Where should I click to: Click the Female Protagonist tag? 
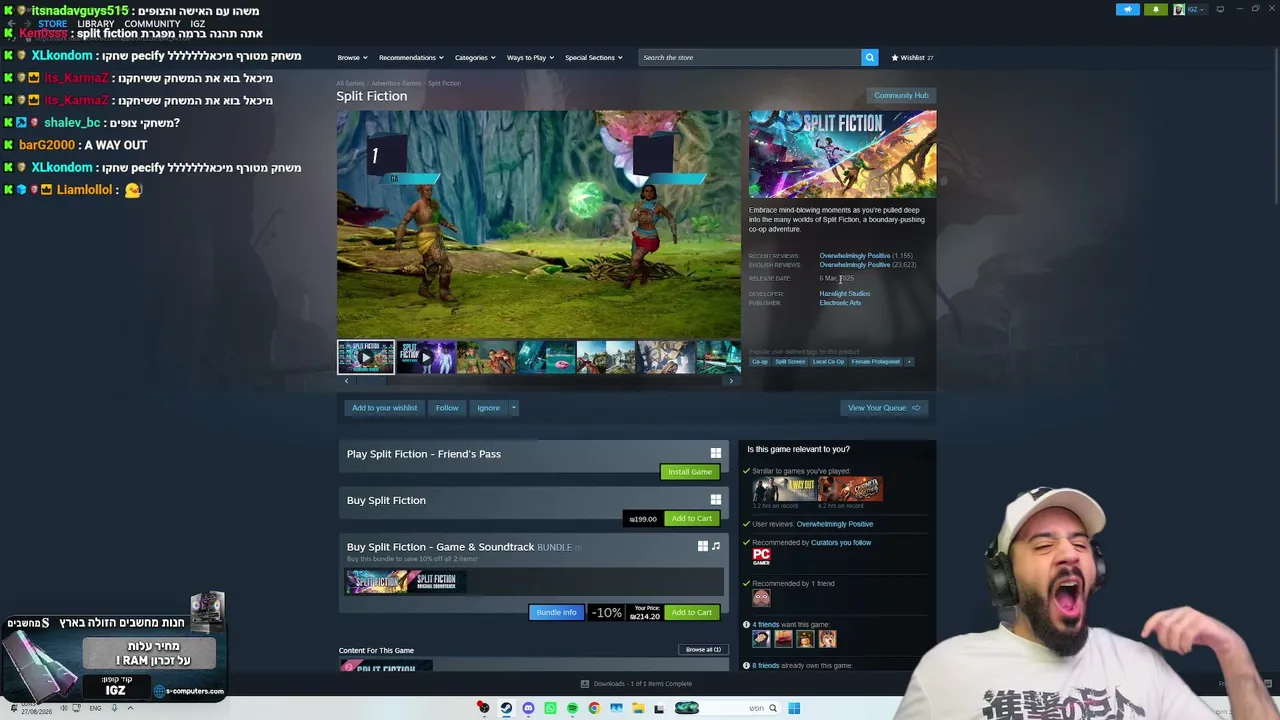[876, 361]
